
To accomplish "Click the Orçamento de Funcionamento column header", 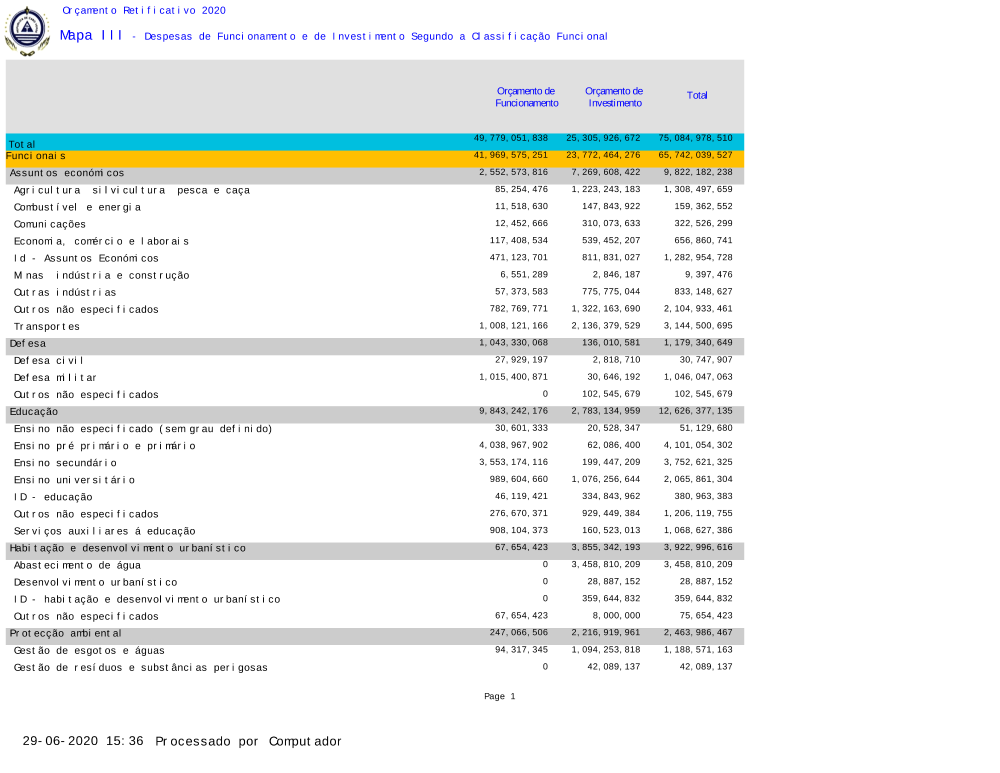I will (526, 97).
